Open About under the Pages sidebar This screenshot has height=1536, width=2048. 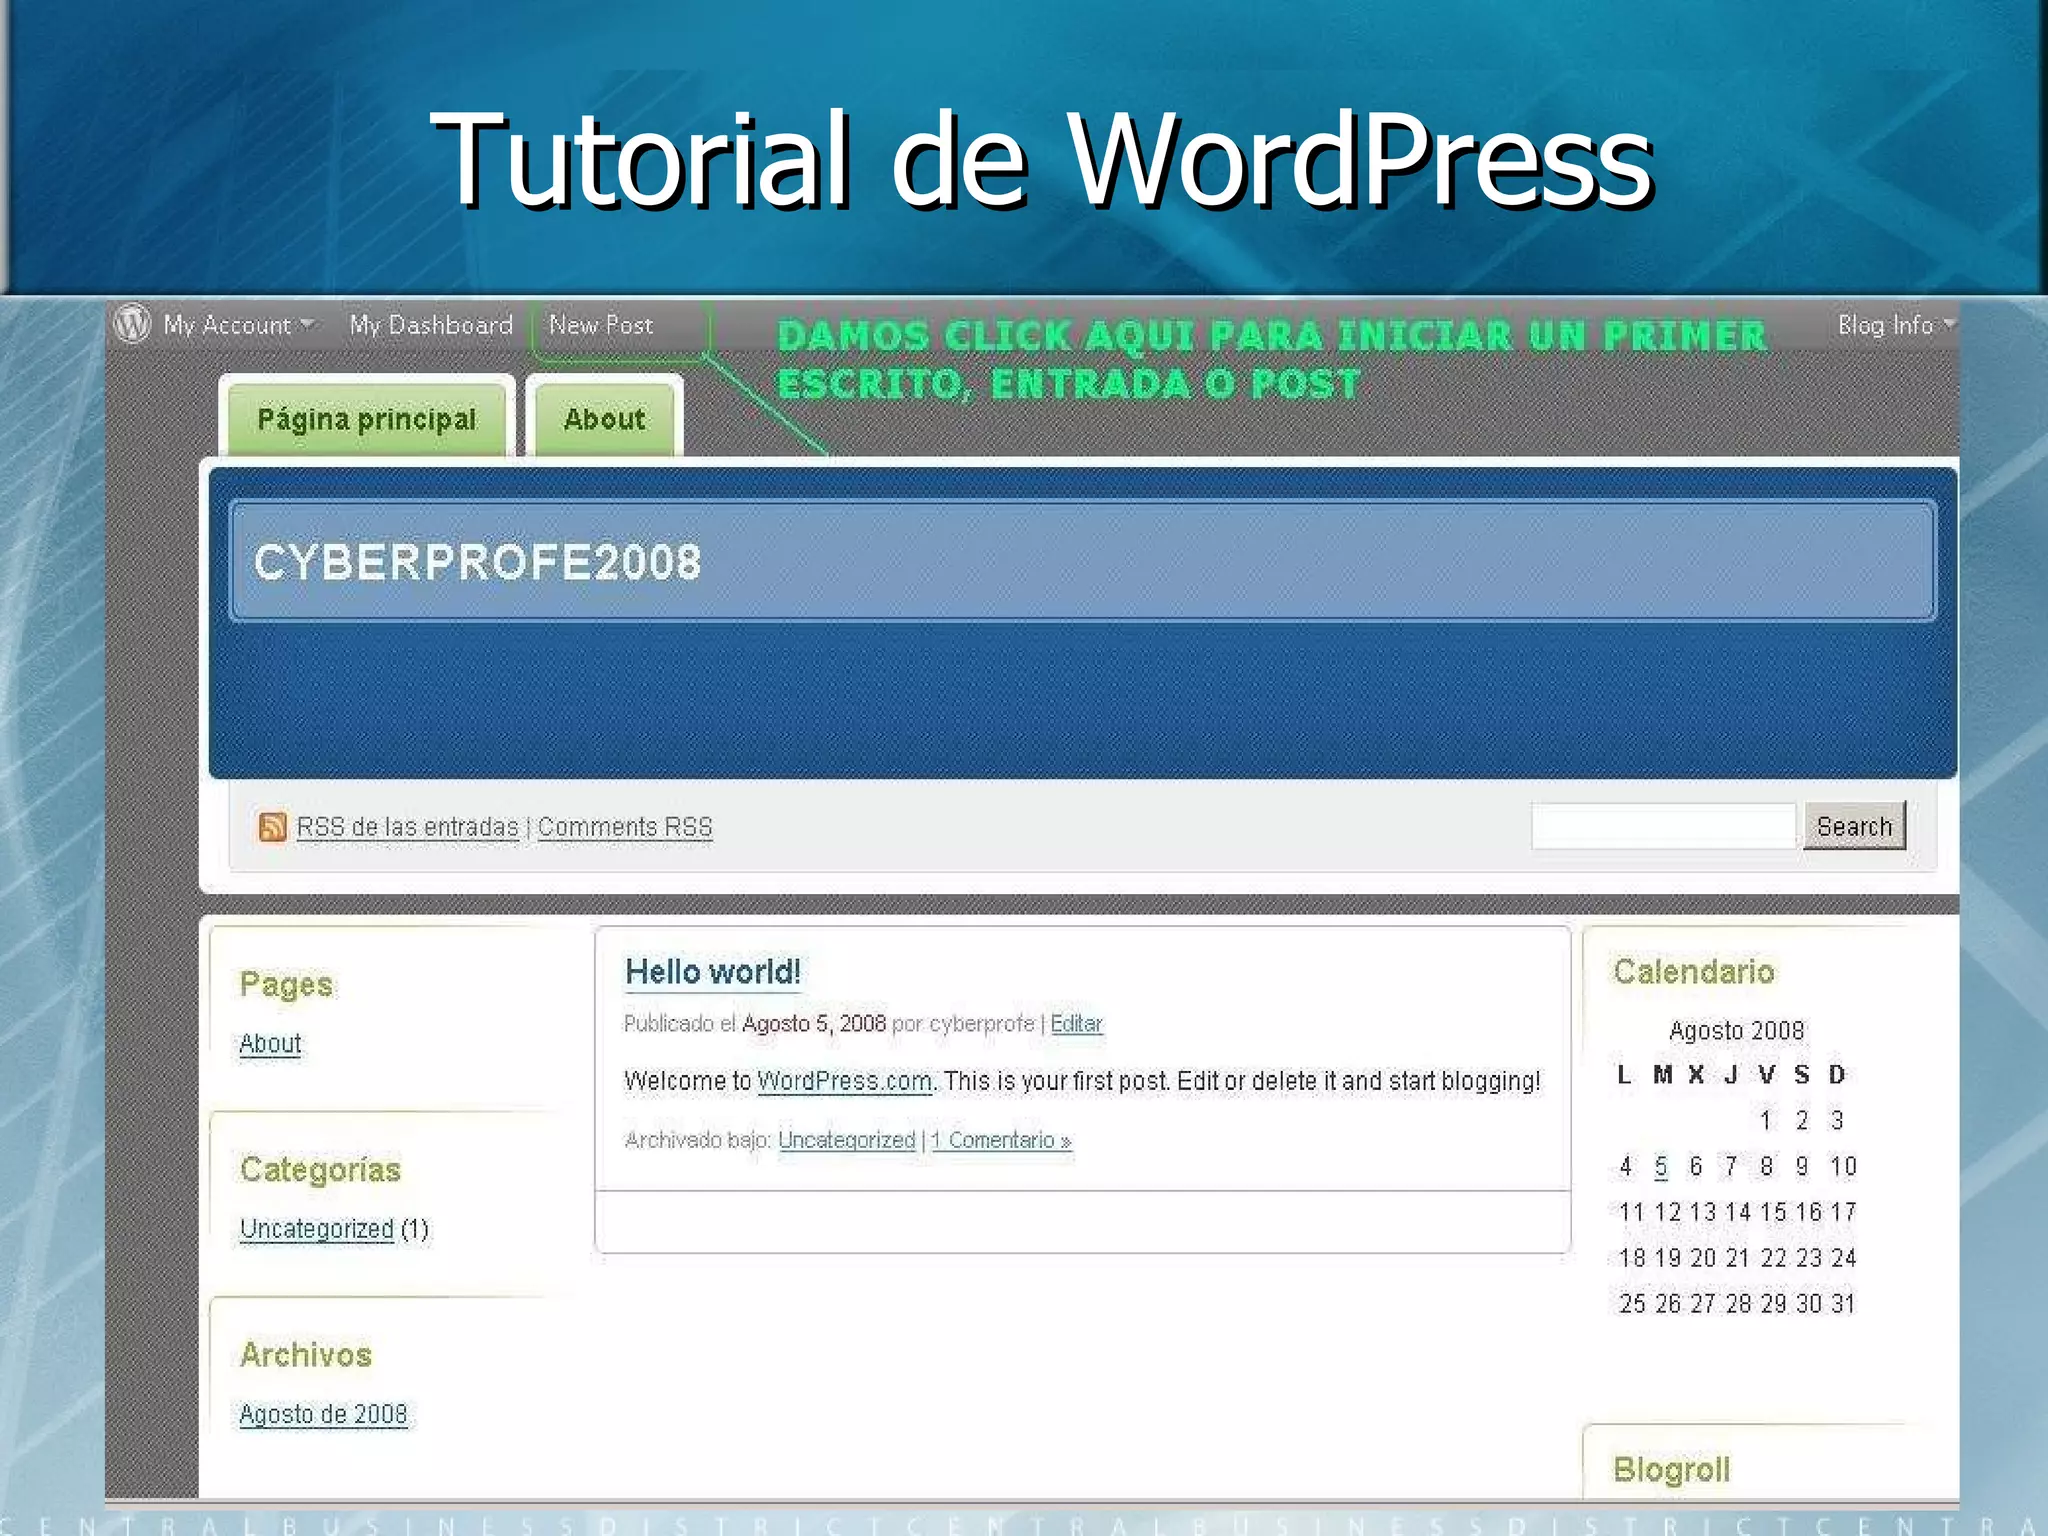pos(270,1043)
